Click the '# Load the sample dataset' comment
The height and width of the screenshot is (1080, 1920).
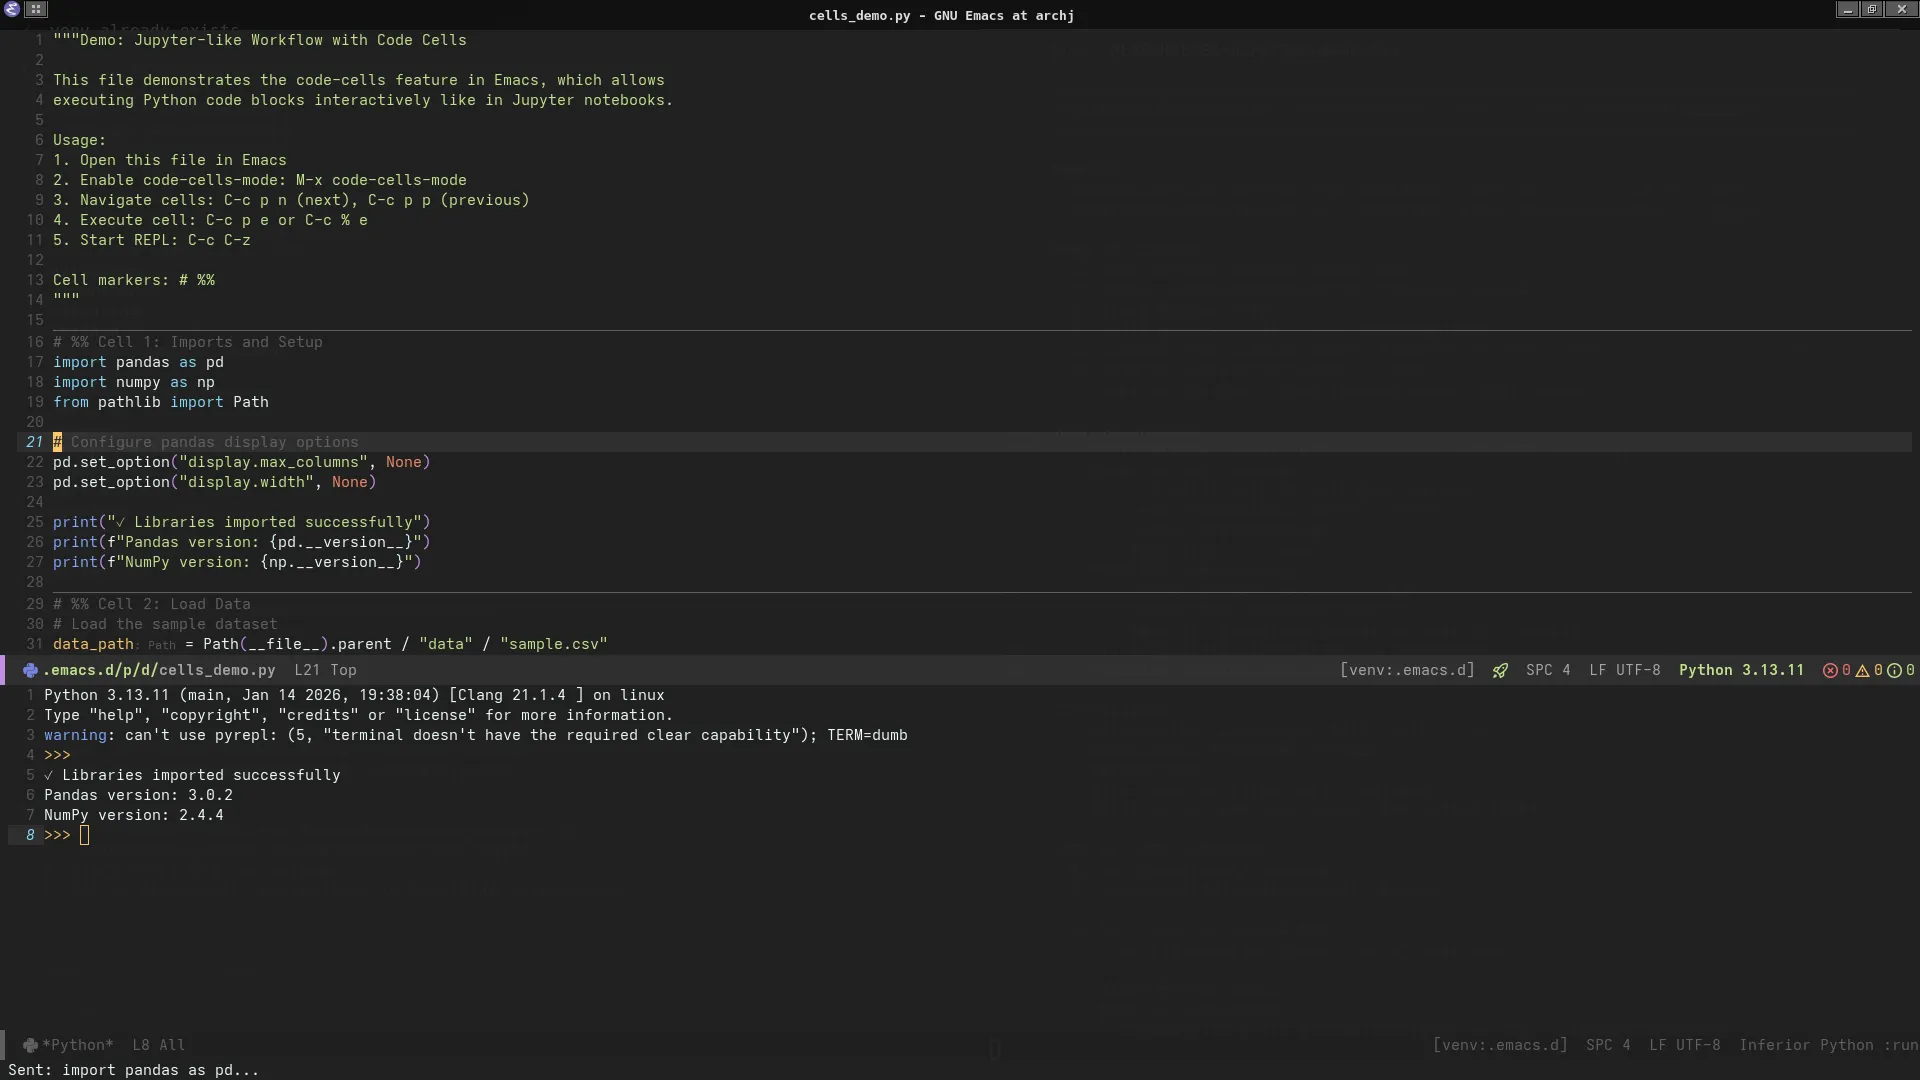(165, 624)
